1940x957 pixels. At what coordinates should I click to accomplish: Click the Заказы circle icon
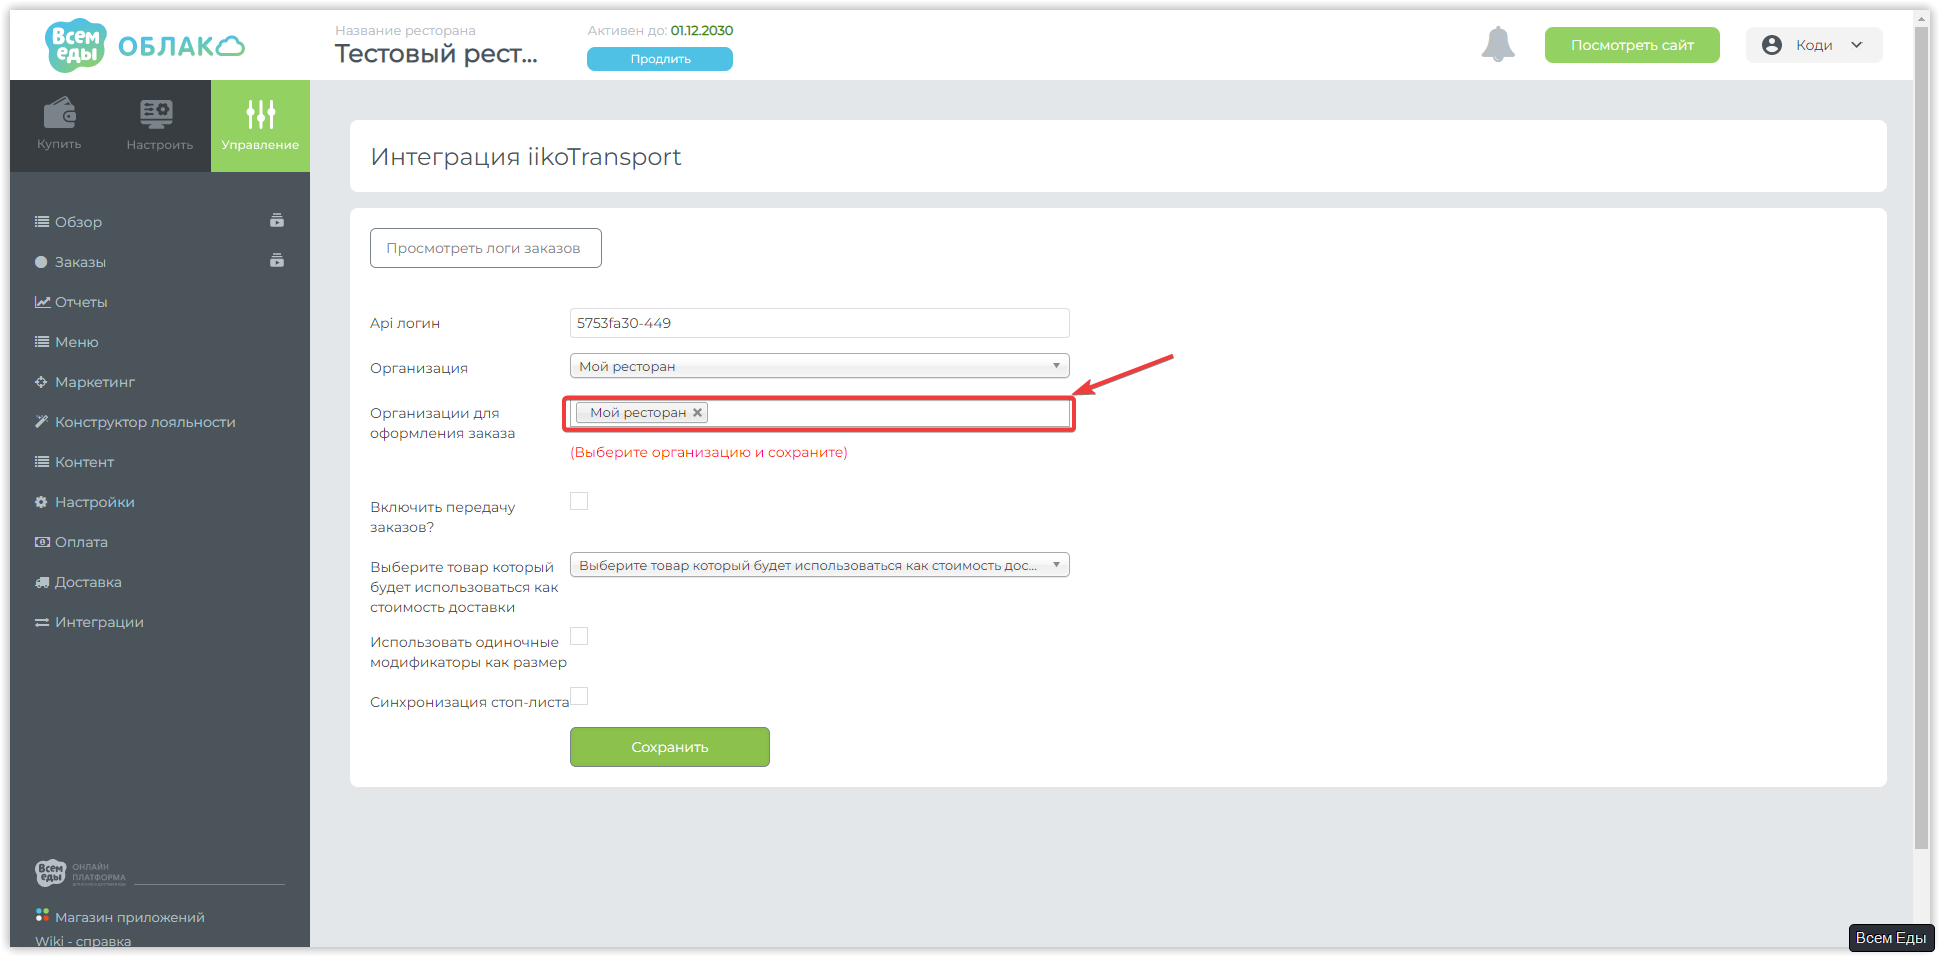point(41,262)
